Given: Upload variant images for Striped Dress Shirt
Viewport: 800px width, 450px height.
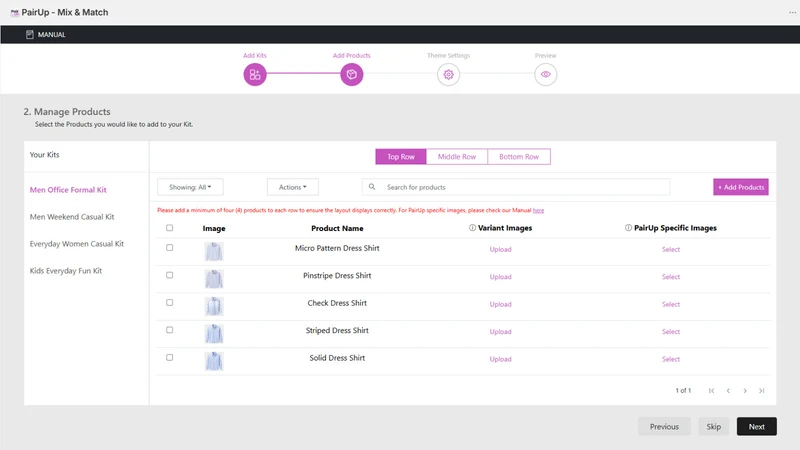Looking at the screenshot, I should click(x=501, y=332).
